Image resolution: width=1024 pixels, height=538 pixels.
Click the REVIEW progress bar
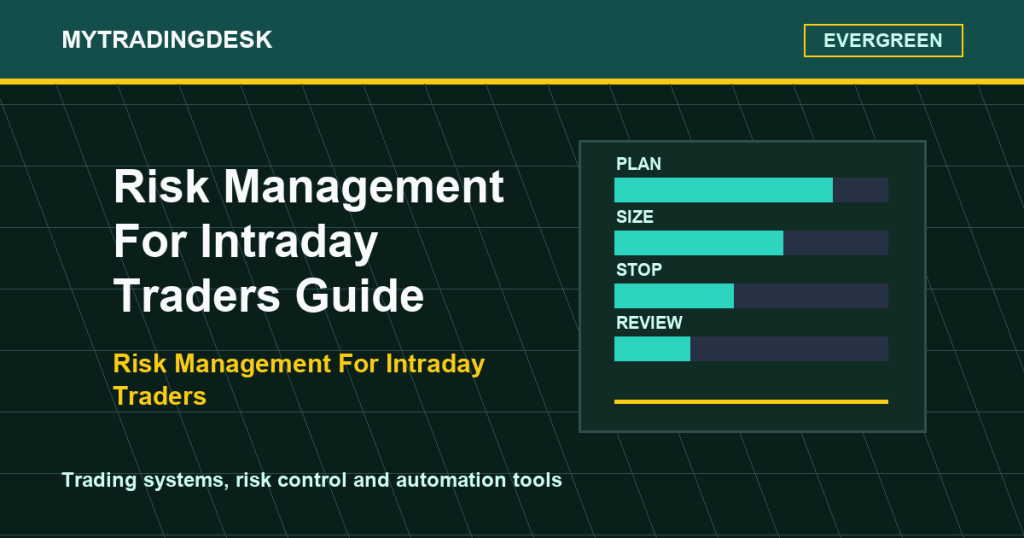[751, 349]
